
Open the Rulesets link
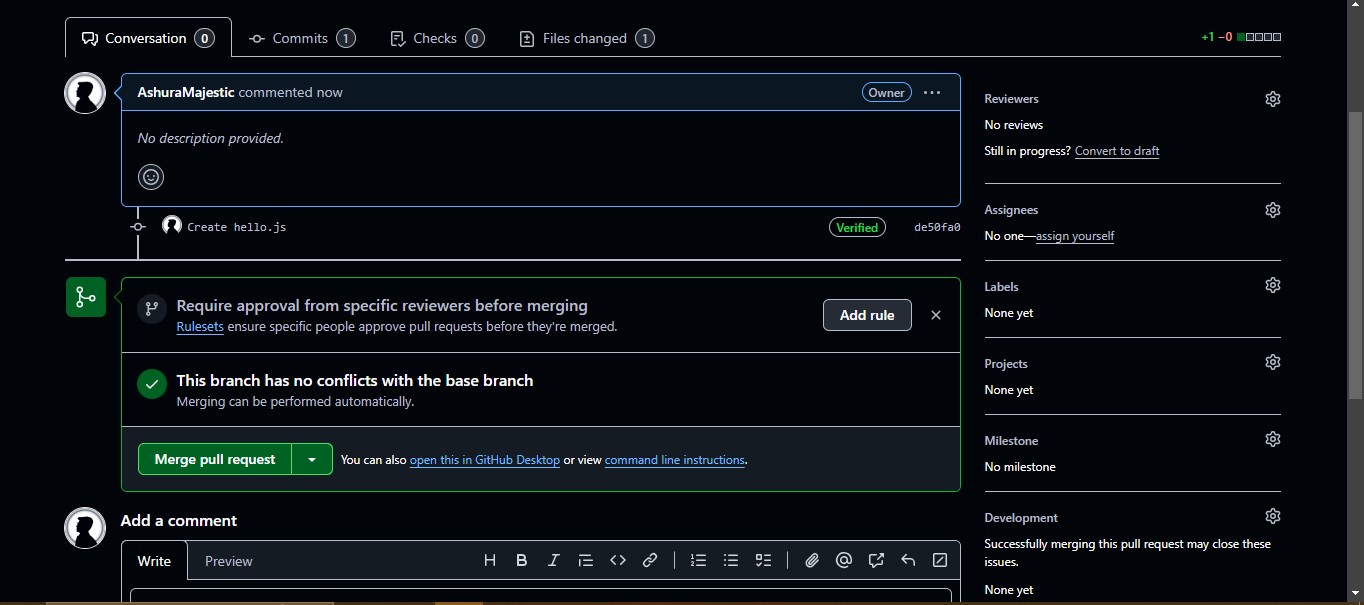point(200,326)
